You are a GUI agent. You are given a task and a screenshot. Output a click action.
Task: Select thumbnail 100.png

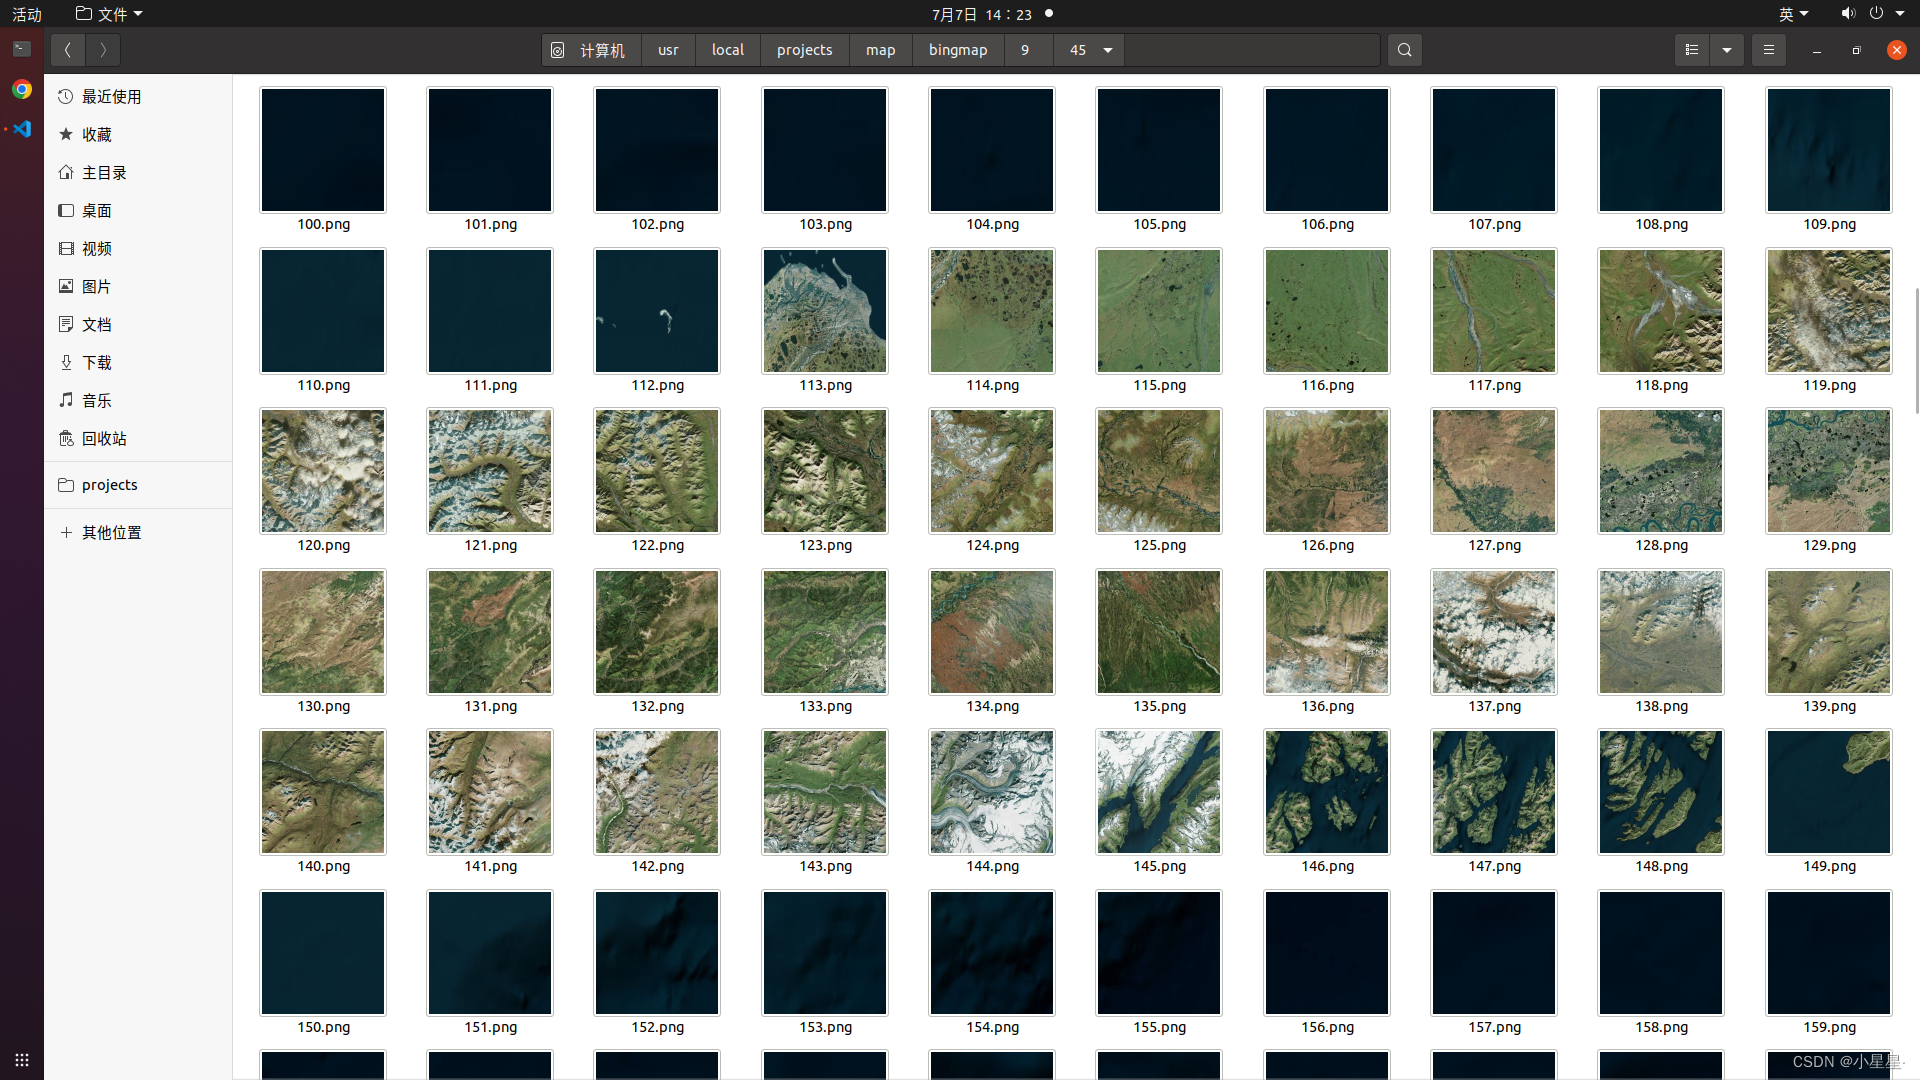coord(323,150)
